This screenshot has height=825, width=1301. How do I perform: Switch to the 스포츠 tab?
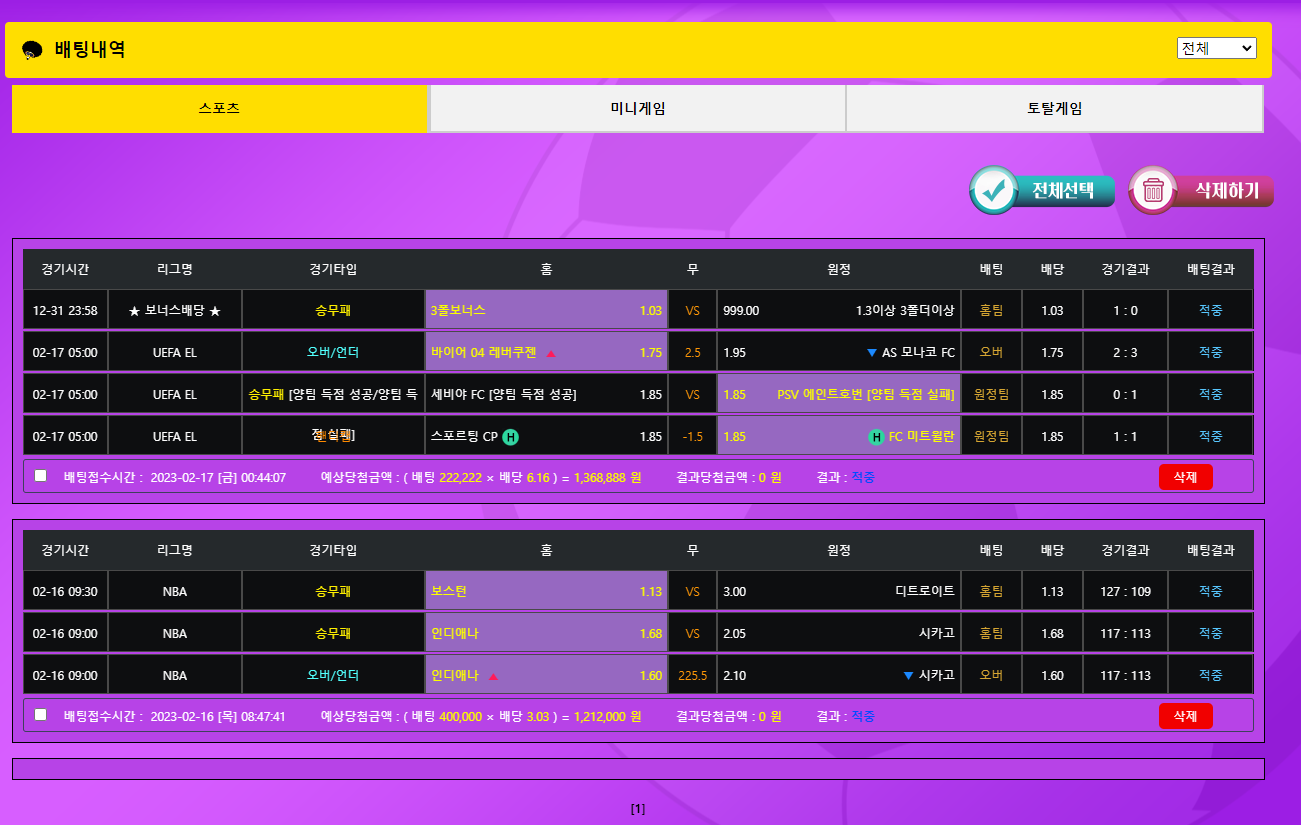tap(220, 109)
